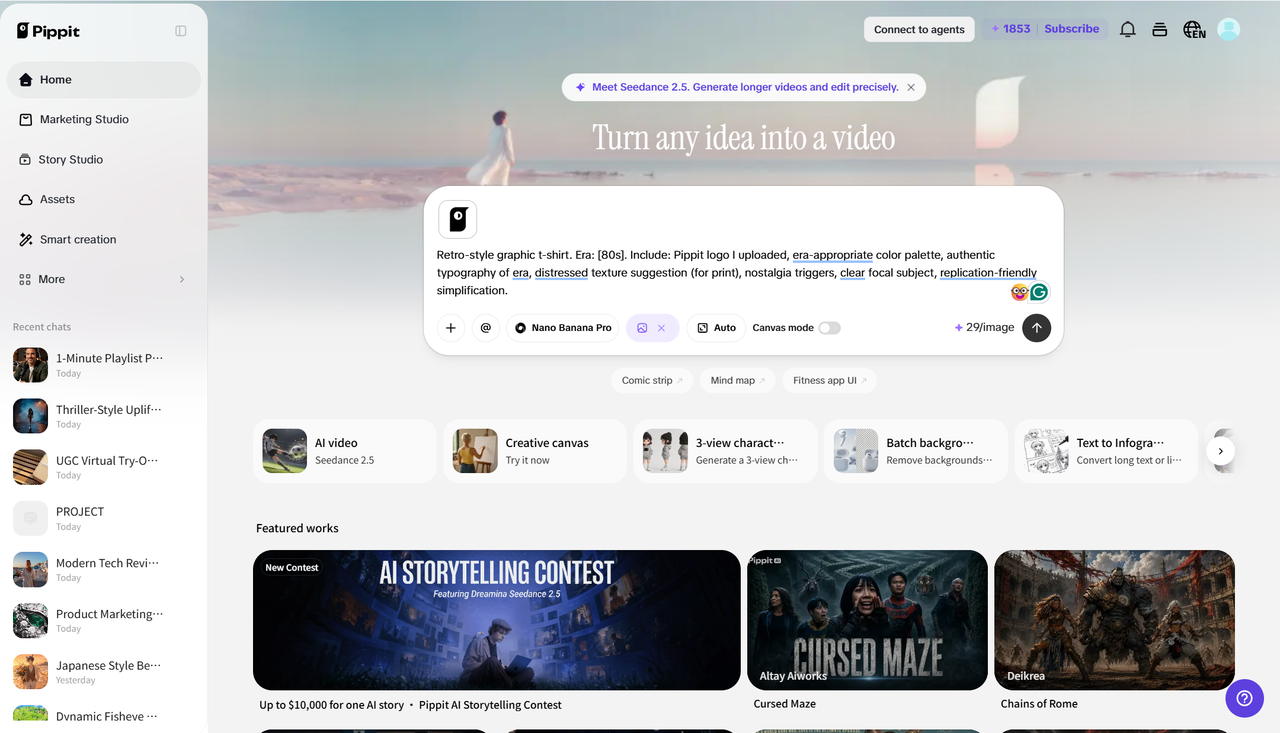Screen dimensions: 1280x733
Task: Open the Japanese Style Be… recent chat
Action: 104,672
